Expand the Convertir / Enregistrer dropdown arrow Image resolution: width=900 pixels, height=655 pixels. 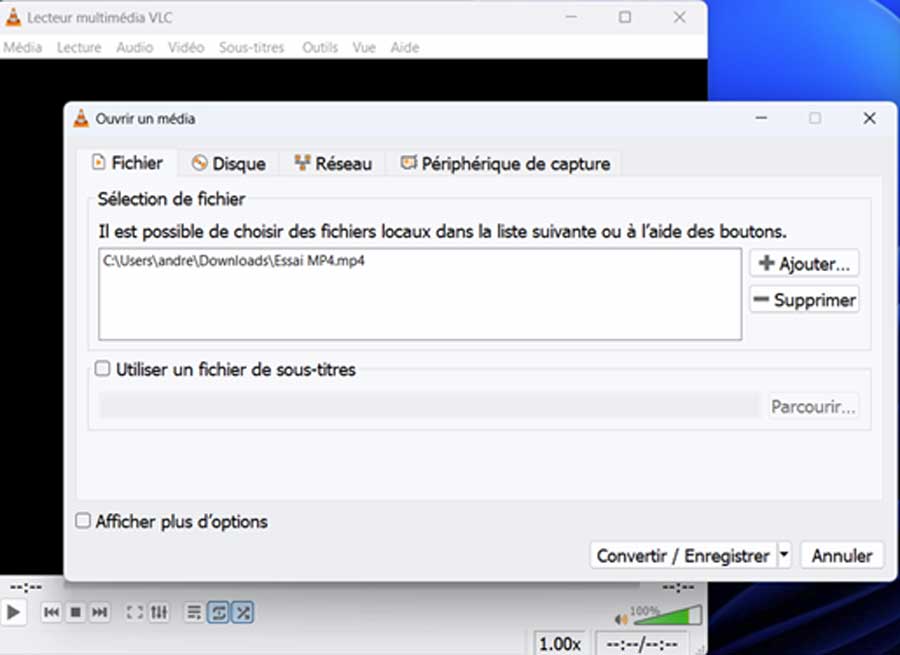(784, 556)
